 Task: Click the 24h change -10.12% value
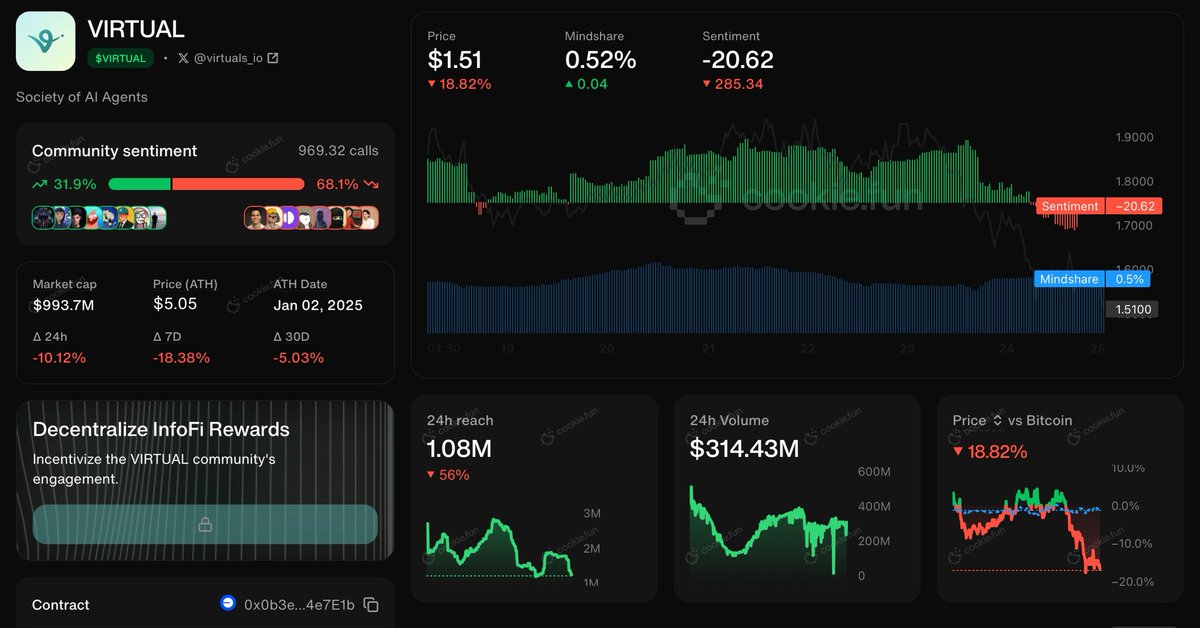pyautogui.click(x=59, y=357)
